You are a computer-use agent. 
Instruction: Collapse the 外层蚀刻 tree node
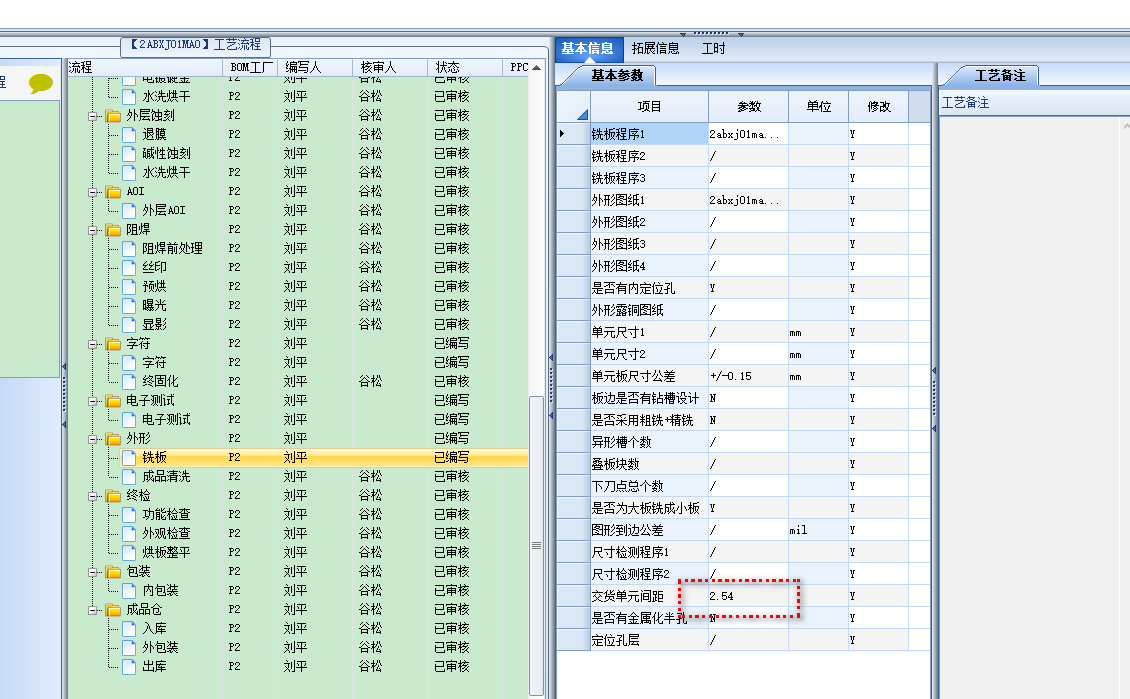93,116
